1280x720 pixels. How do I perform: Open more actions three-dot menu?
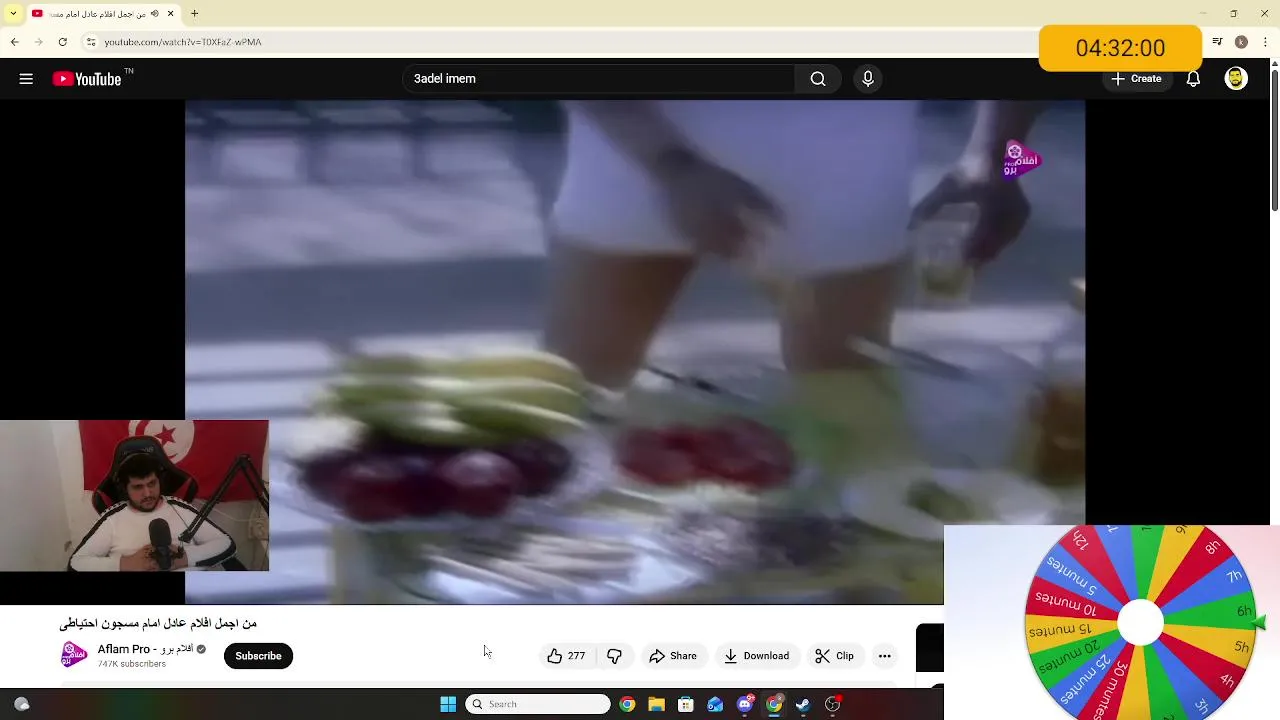tap(884, 656)
